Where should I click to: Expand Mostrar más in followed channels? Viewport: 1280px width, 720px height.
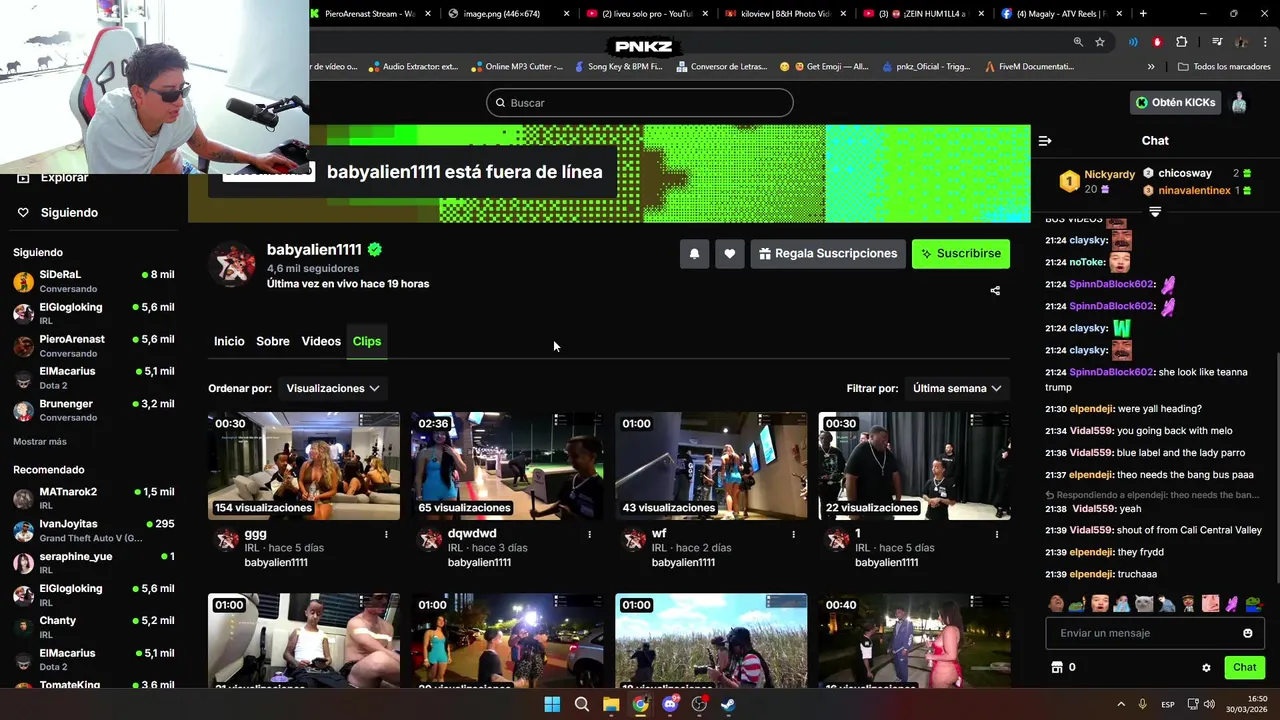point(40,441)
